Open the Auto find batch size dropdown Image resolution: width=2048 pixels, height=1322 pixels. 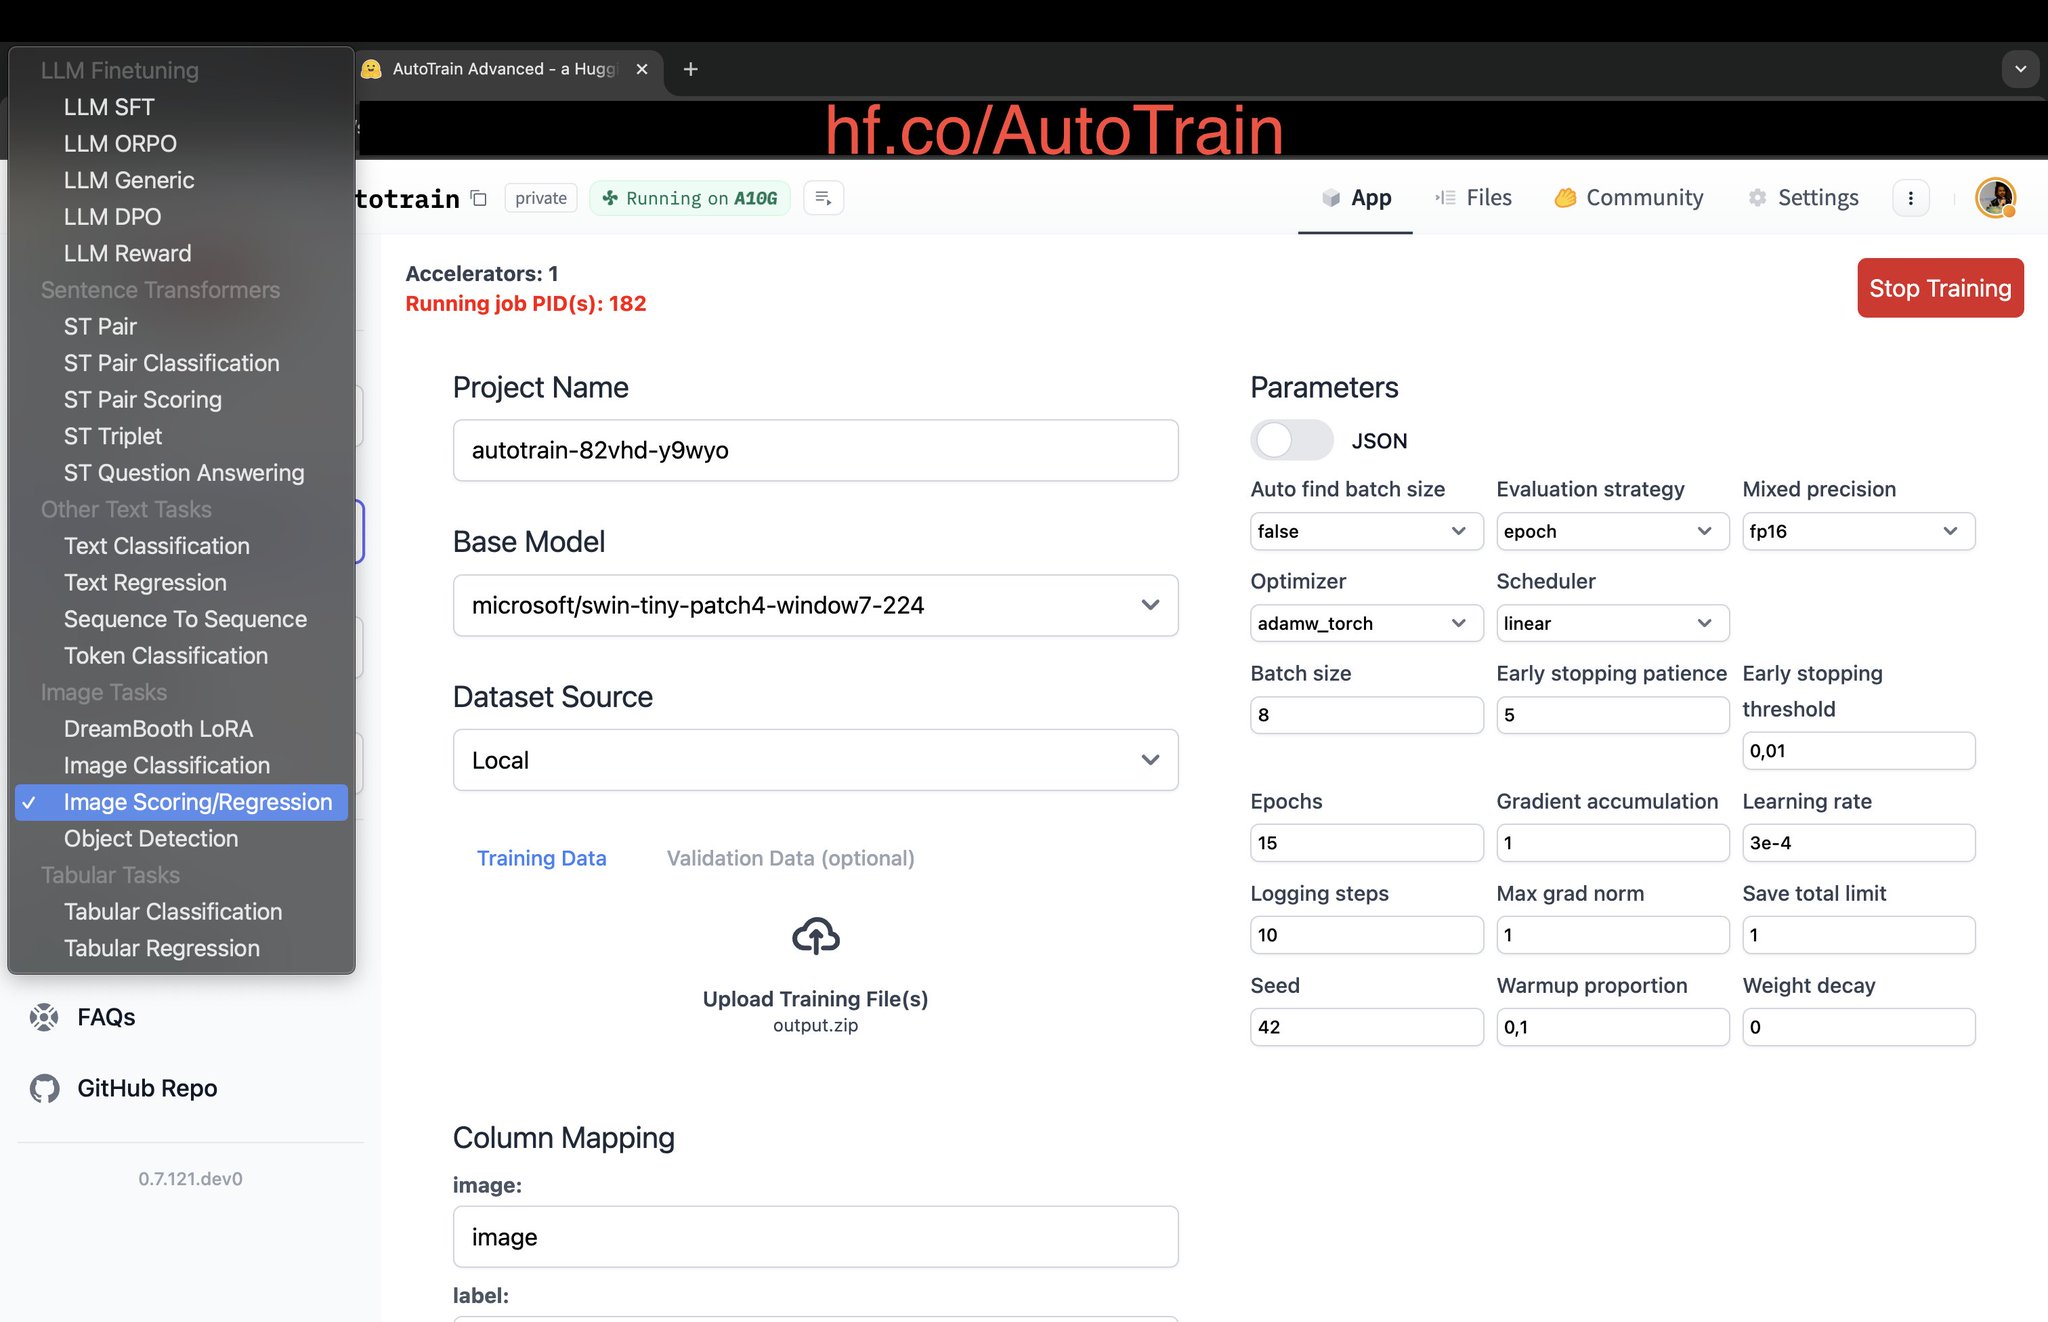pyautogui.click(x=1366, y=531)
